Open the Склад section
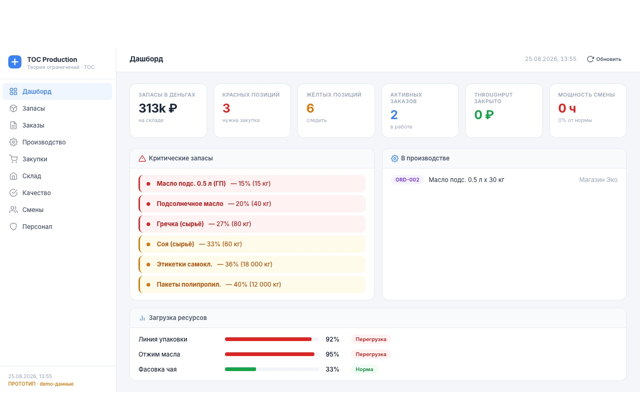 (58, 176)
